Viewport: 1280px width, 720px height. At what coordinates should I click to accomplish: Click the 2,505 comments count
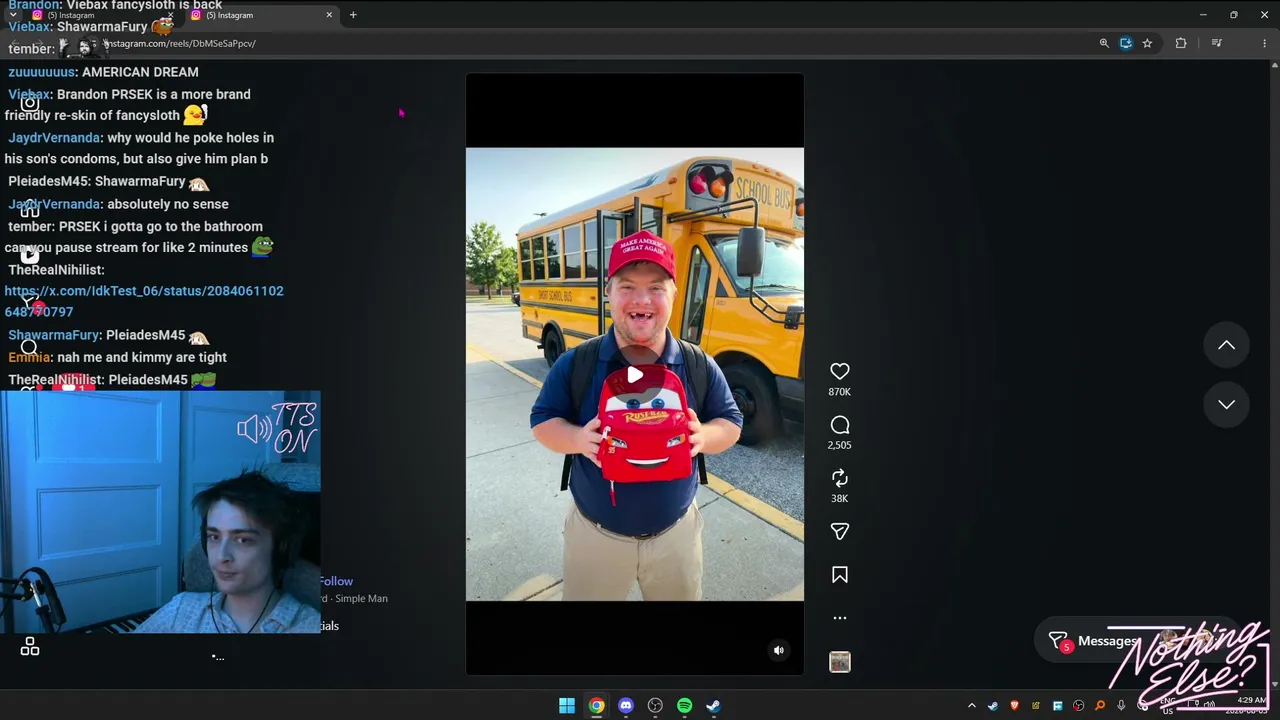coord(840,445)
